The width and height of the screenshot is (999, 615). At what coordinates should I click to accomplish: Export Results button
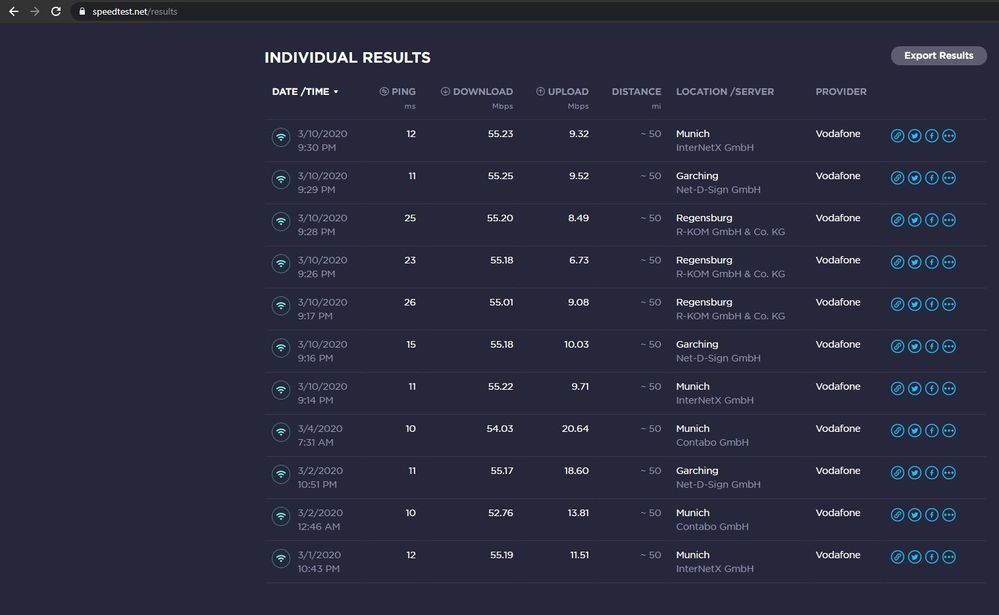[938, 55]
